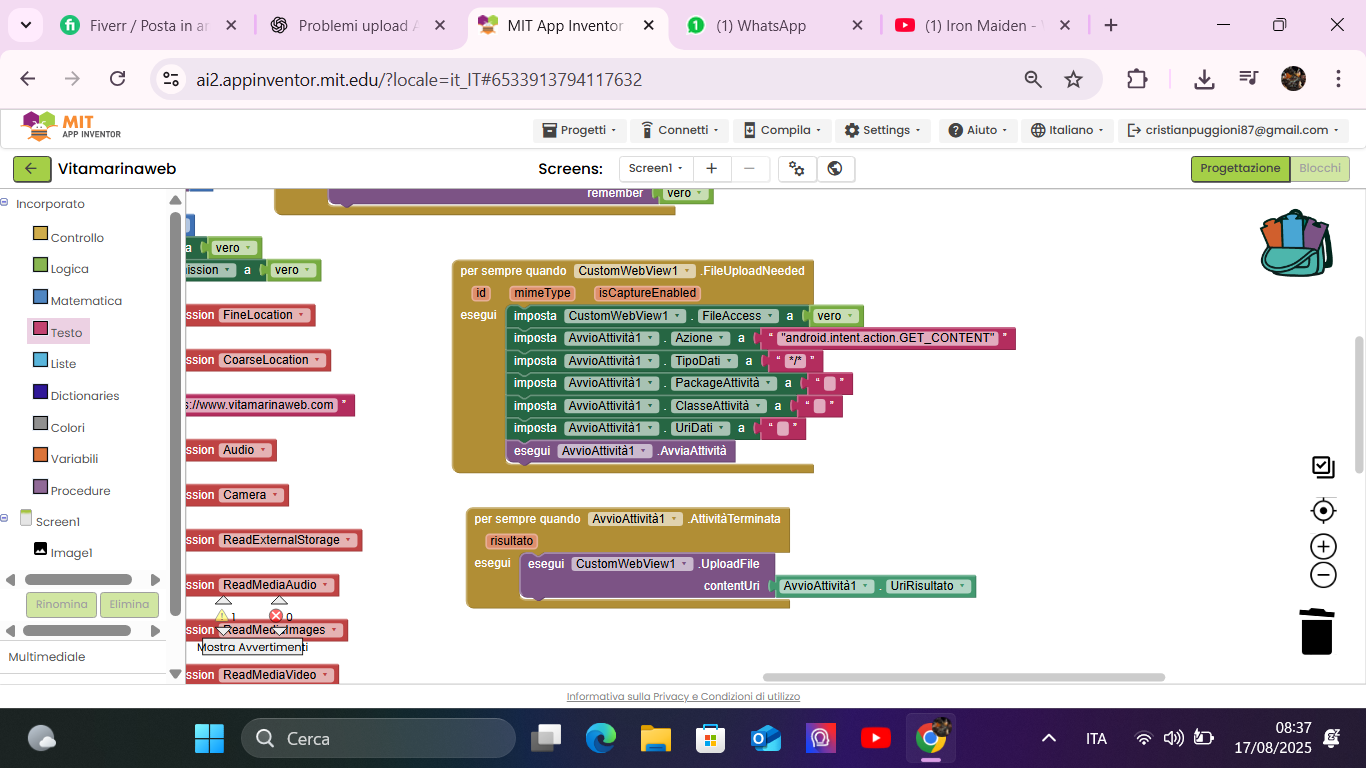The width and height of the screenshot is (1366, 768).
Task: Switch to Progettazione designer view
Action: pos(1239,169)
